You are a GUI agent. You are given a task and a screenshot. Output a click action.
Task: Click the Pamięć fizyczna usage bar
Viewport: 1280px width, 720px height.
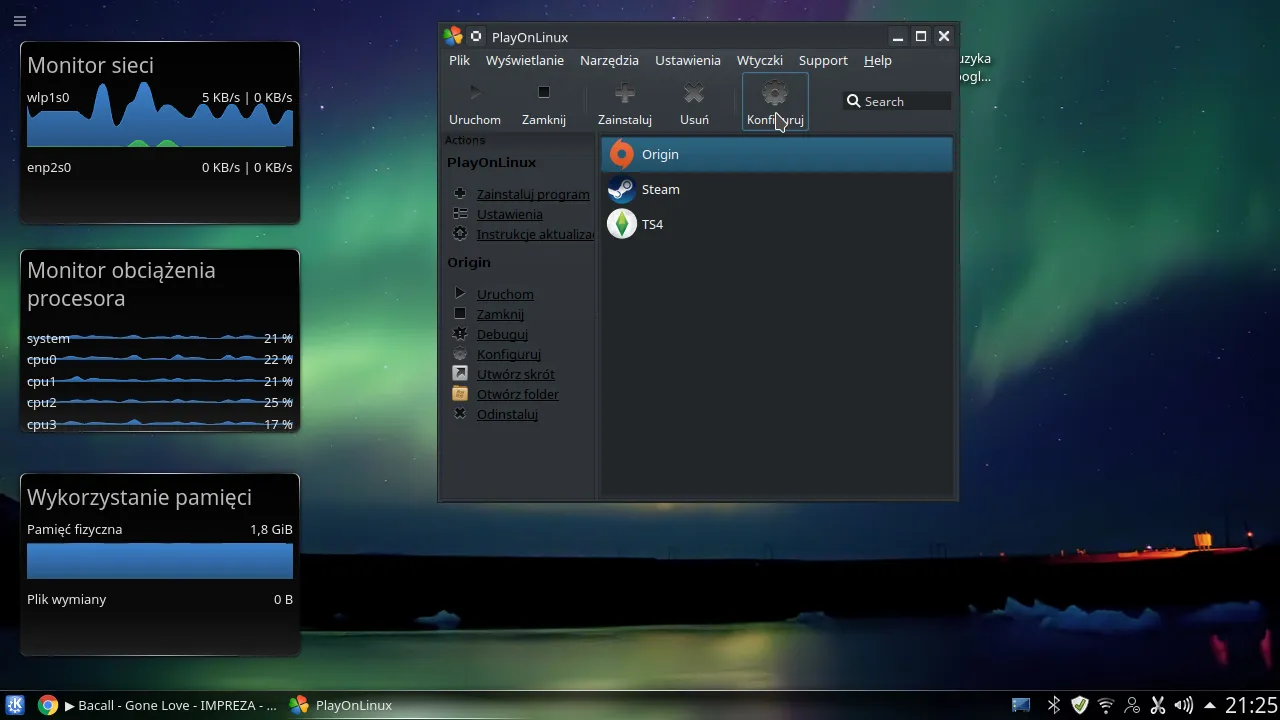pos(160,561)
